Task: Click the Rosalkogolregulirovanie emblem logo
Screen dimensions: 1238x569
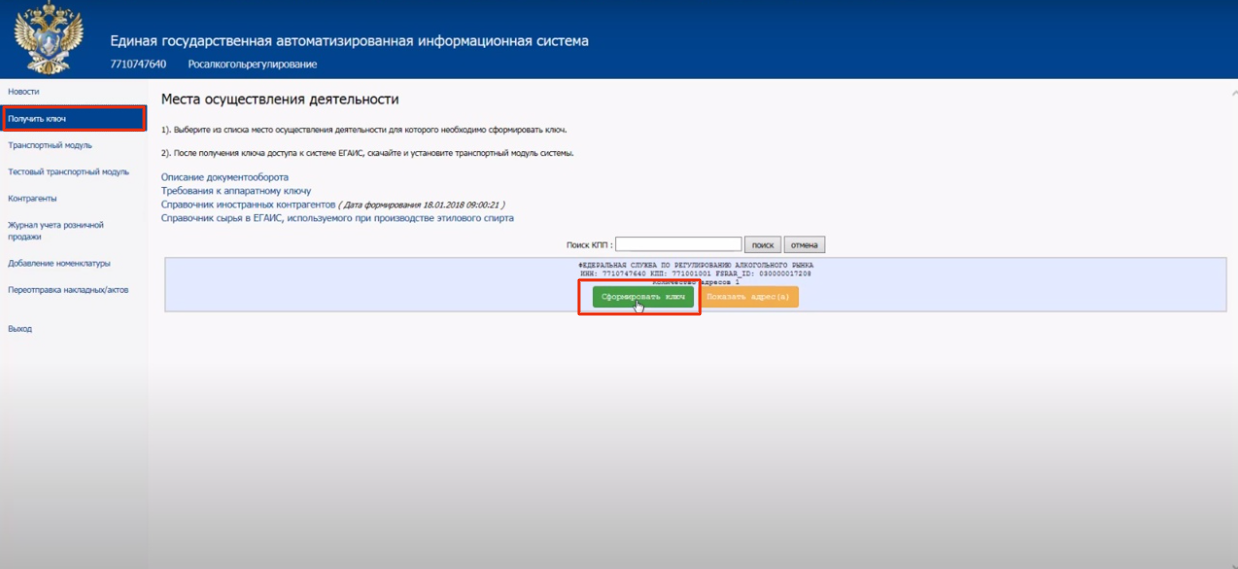Action: pos(49,38)
